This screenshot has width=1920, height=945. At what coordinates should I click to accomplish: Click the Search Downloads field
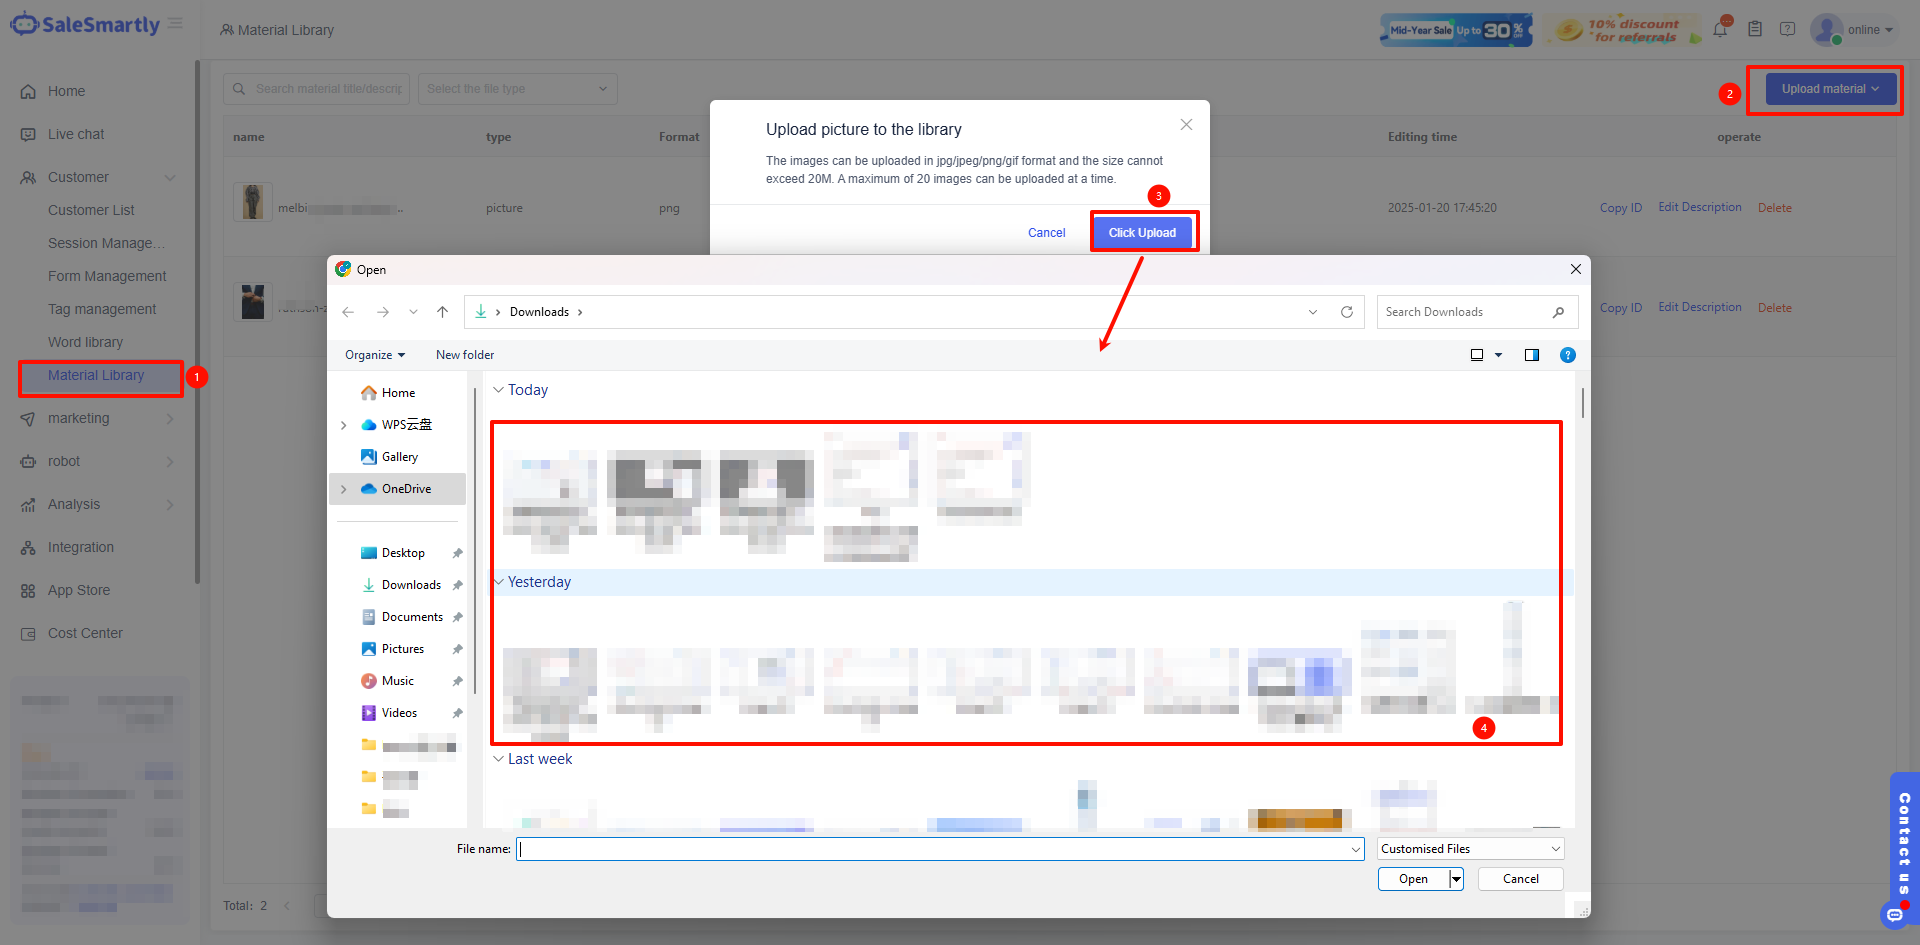click(1477, 312)
